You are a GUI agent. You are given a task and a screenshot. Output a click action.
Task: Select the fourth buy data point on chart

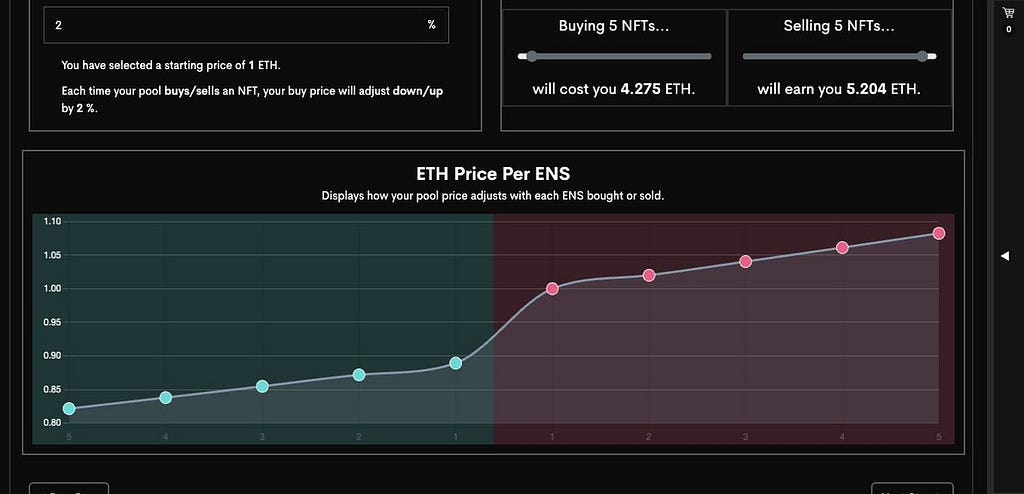click(165, 397)
